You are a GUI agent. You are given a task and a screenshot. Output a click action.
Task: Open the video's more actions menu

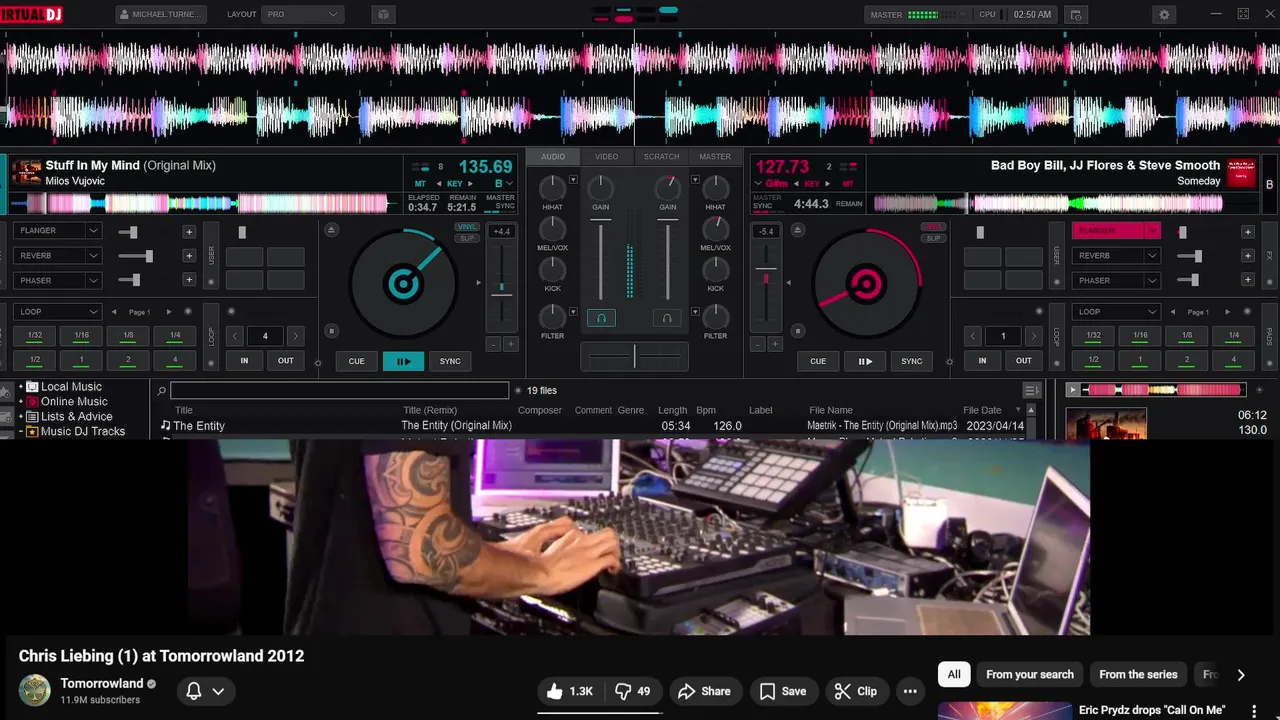tap(909, 691)
